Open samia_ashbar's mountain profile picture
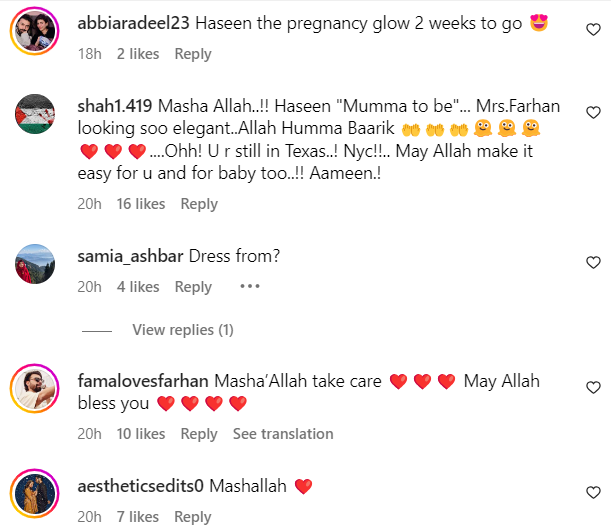The height and width of the screenshot is (530, 611). (35, 264)
